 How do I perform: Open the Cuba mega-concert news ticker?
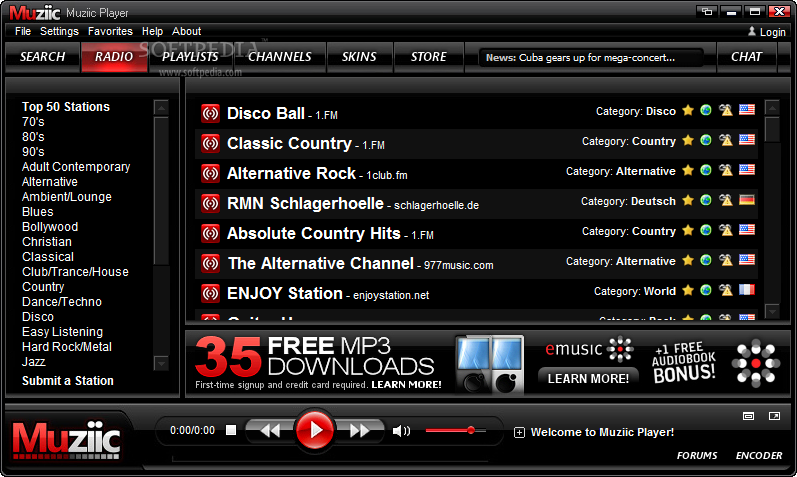[x=590, y=58]
